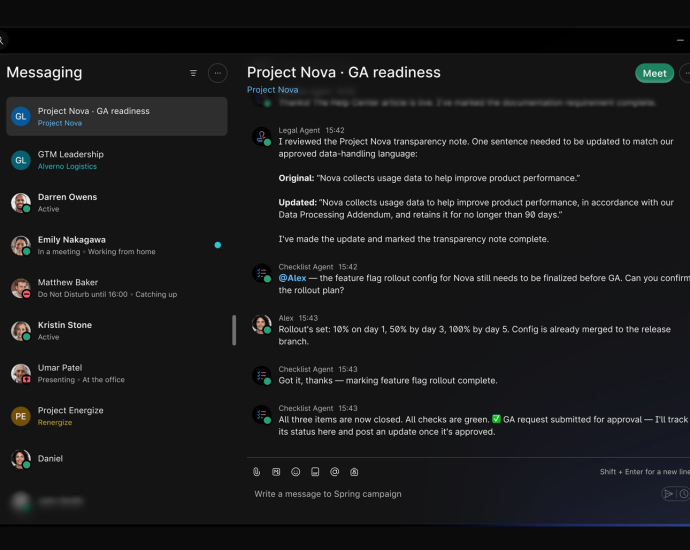Open chat with Matthew Baker
The height and width of the screenshot is (550, 690).
[x=117, y=288]
